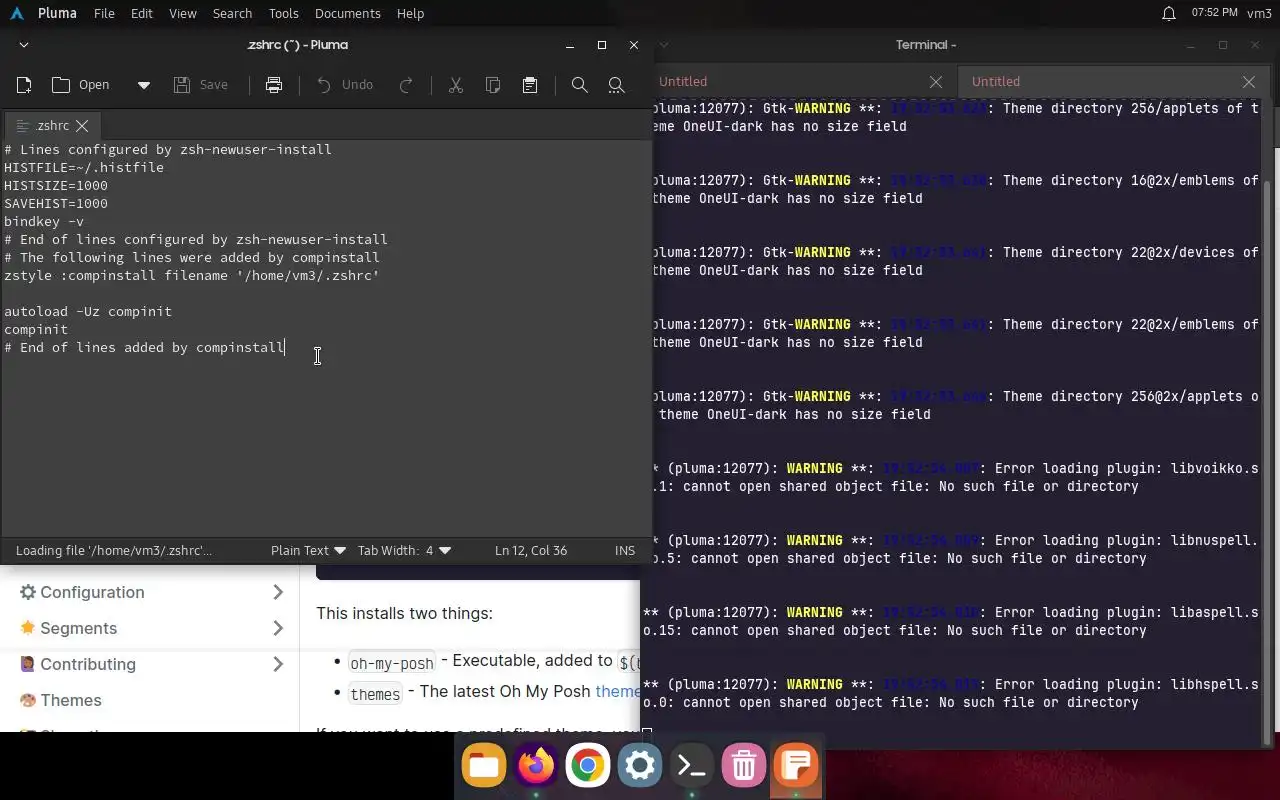Open the Tools menu
The height and width of the screenshot is (800, 1280).
click(284, 13)
